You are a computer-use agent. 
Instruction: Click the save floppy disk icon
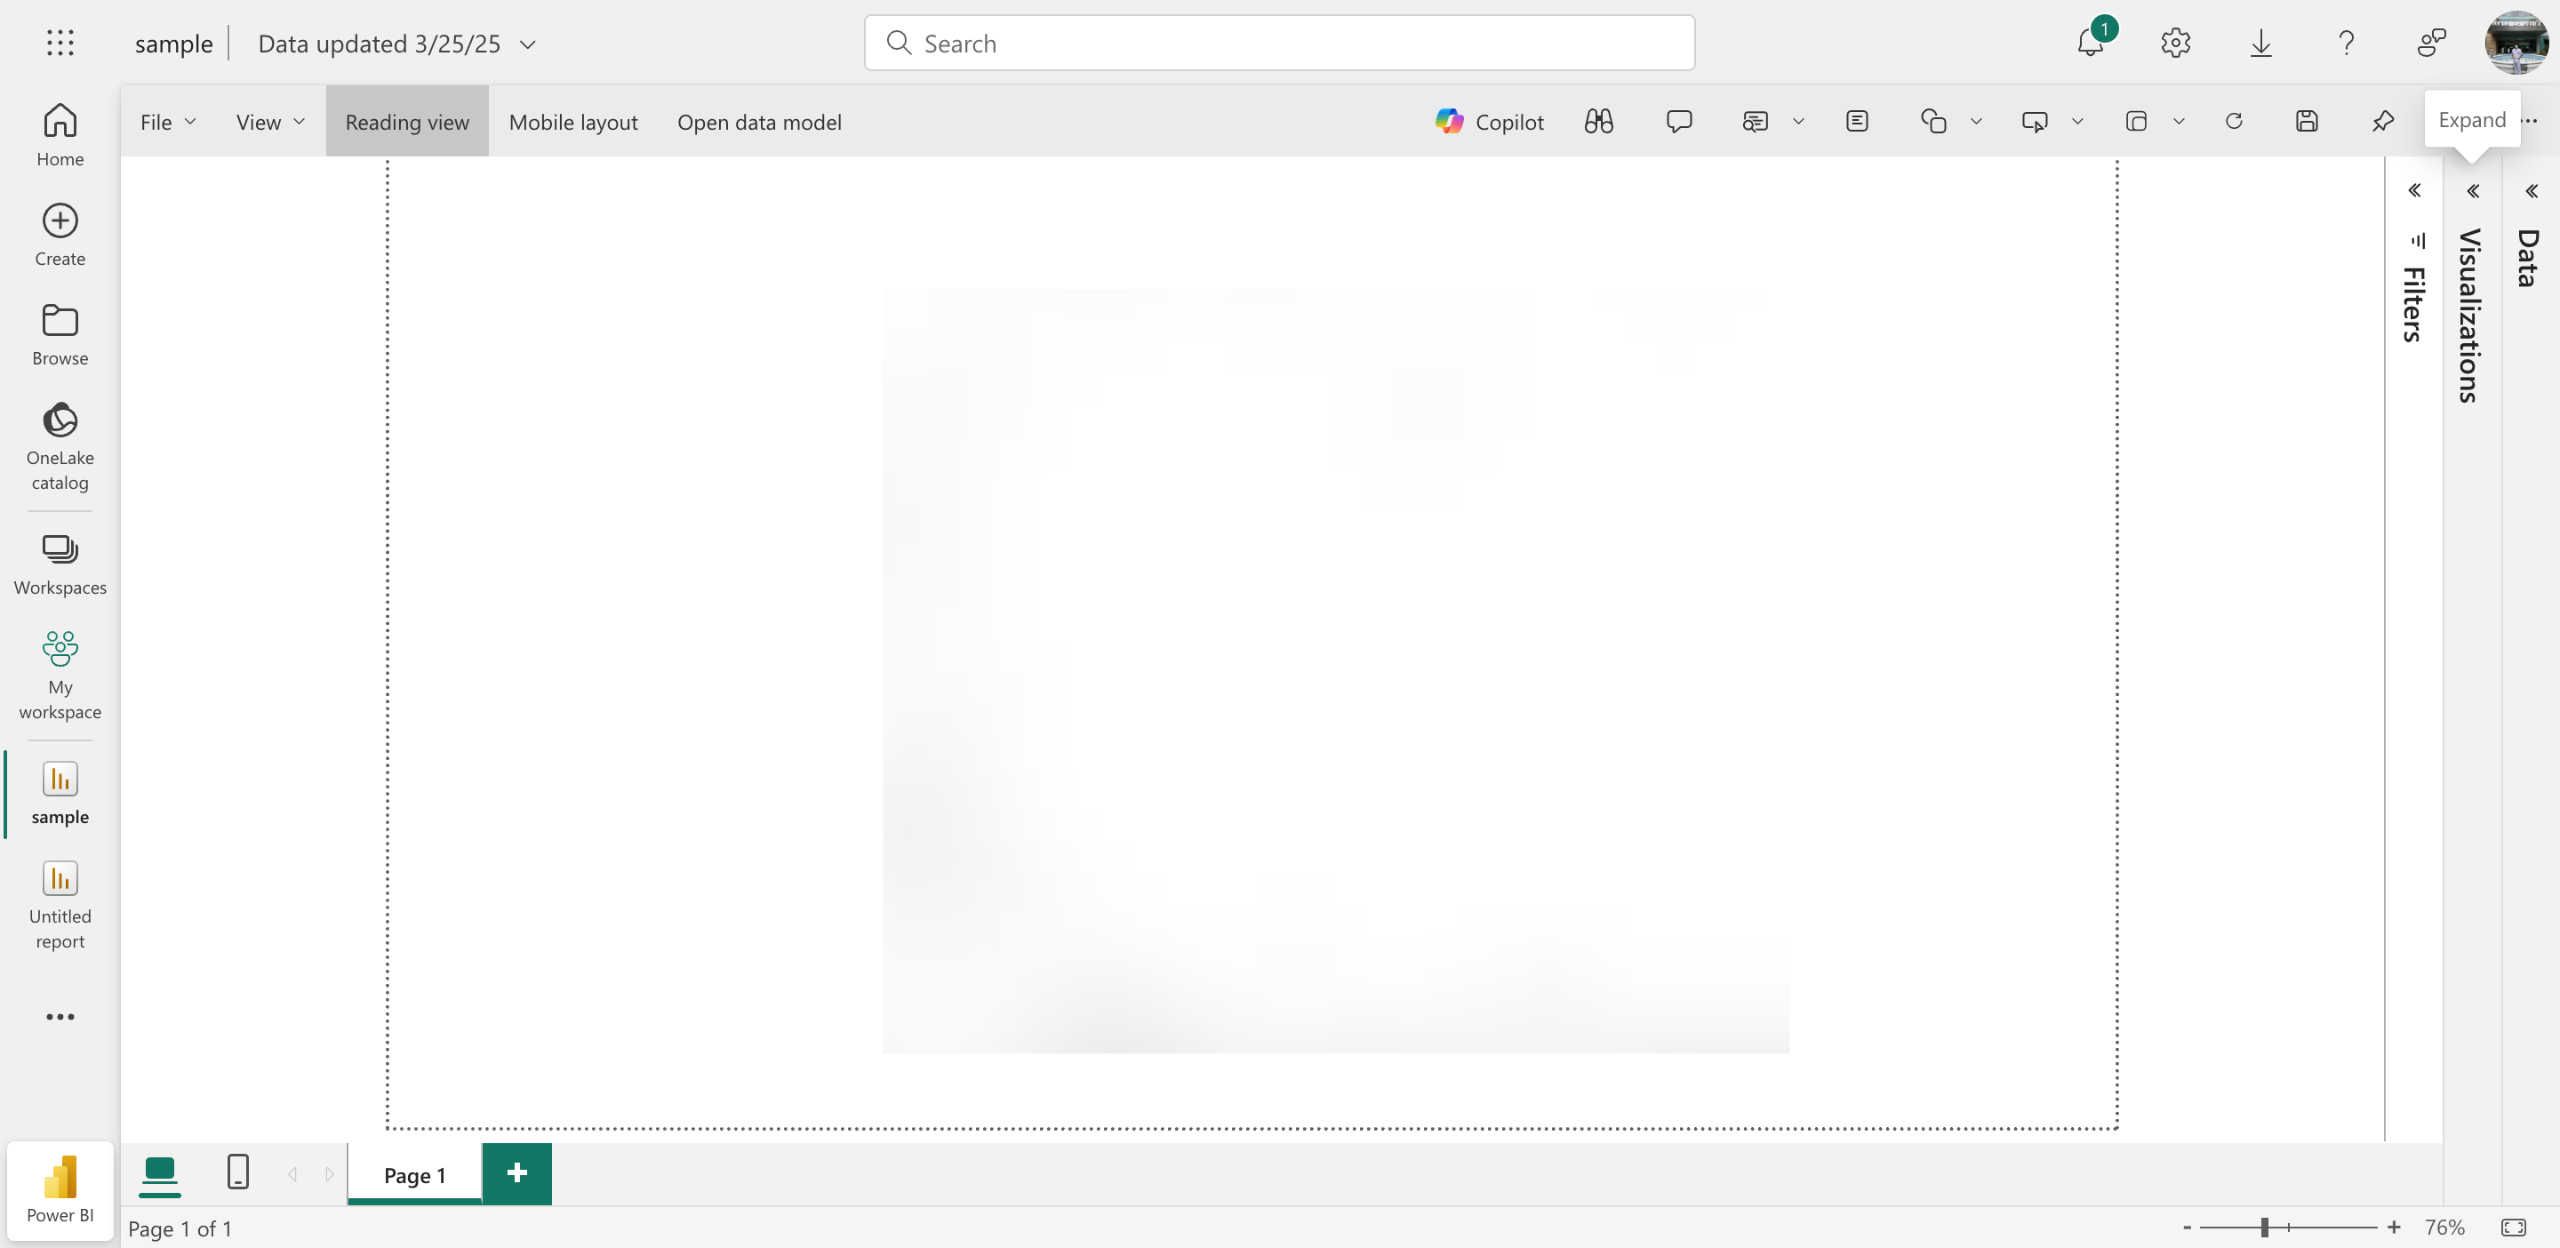tap(2306, 122)
